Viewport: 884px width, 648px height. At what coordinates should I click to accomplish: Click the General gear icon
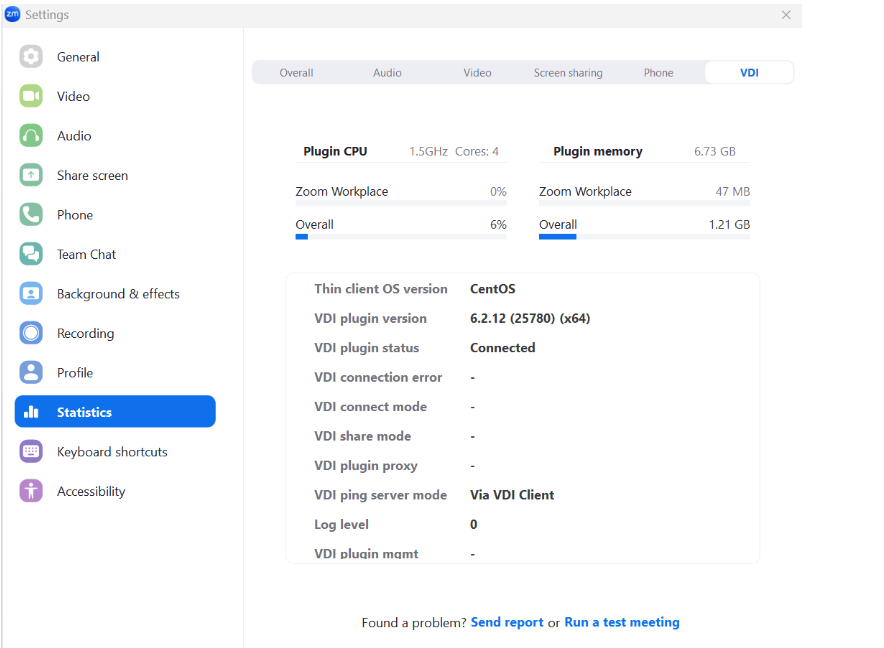click(x=31, y=56)
